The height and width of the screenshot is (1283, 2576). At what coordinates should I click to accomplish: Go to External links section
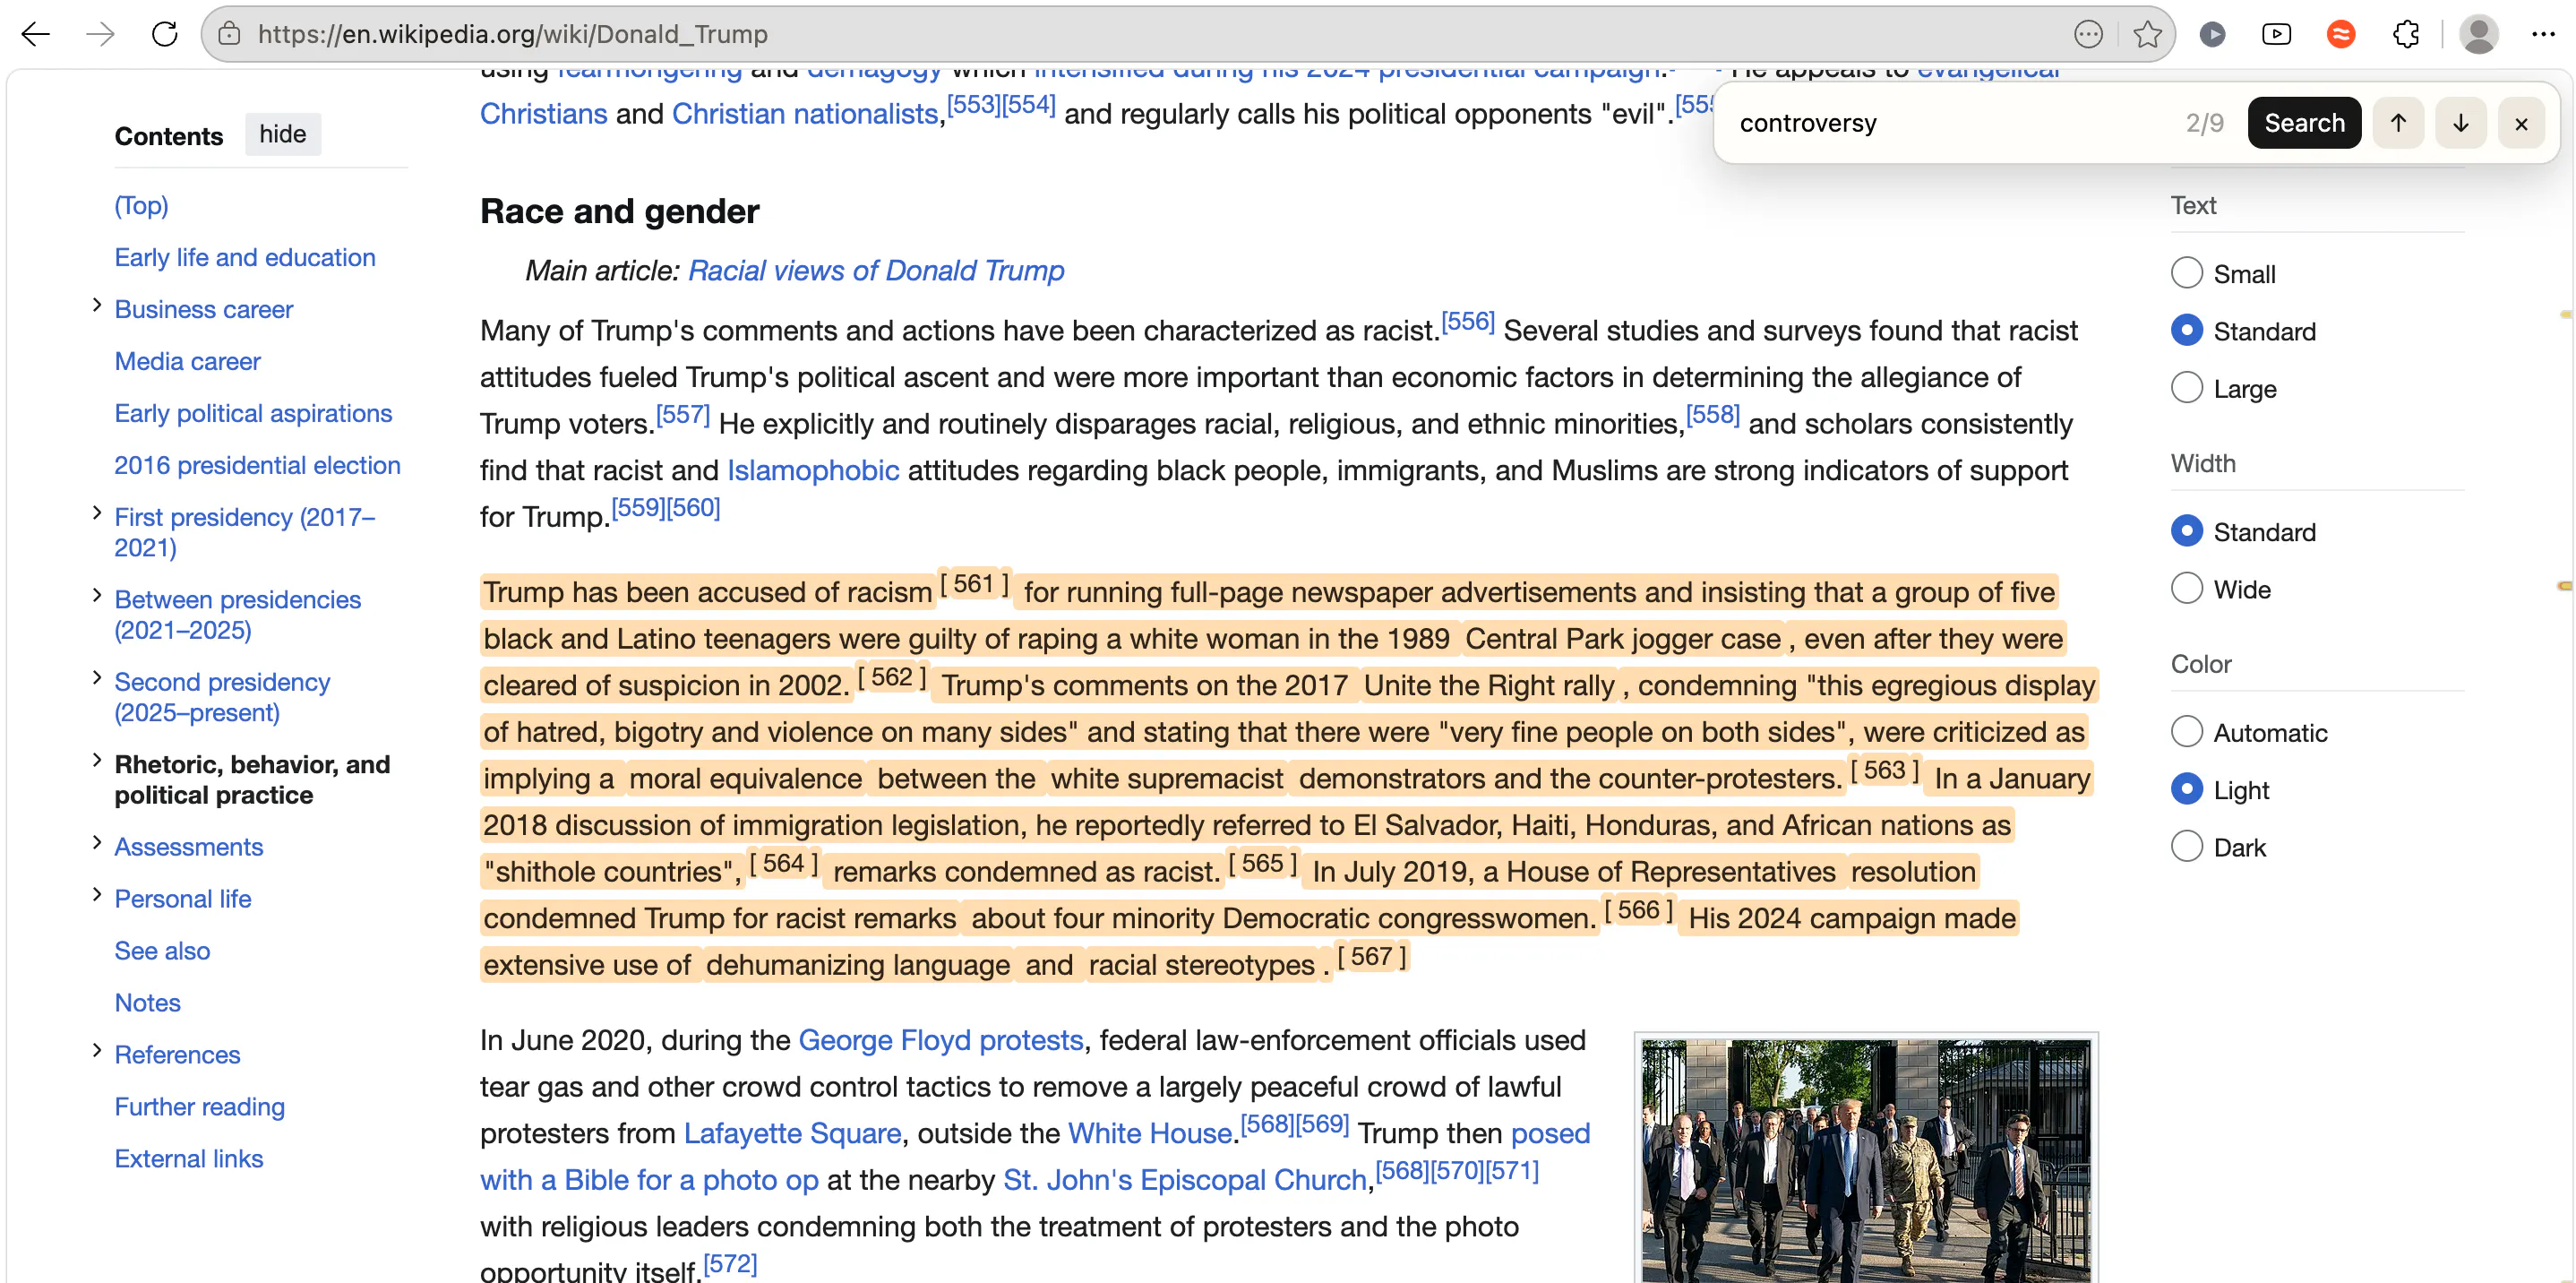[x=188, y=1159]
